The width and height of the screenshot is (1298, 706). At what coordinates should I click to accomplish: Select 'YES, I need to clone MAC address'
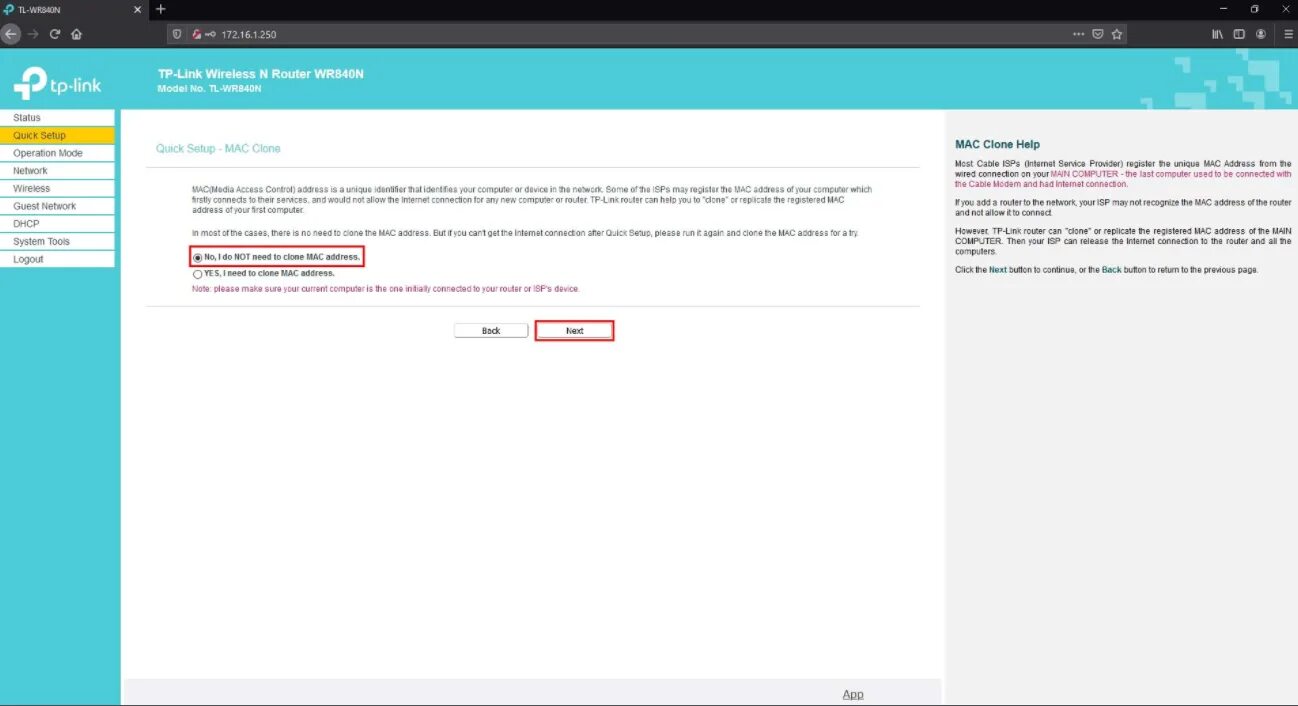coord(197,274)
